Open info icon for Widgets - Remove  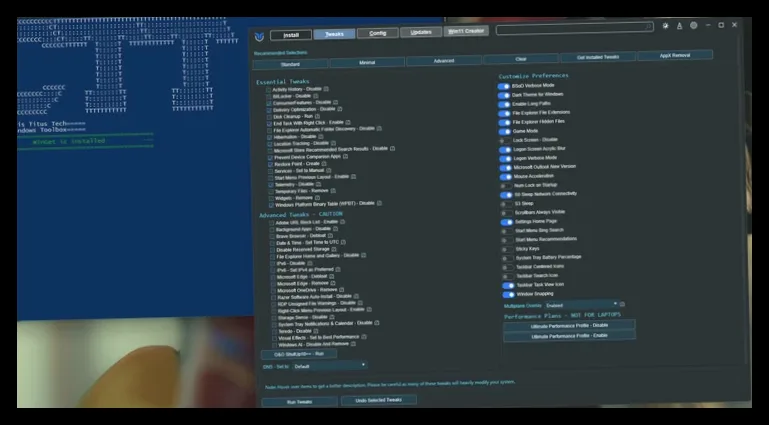click(317, 198)
